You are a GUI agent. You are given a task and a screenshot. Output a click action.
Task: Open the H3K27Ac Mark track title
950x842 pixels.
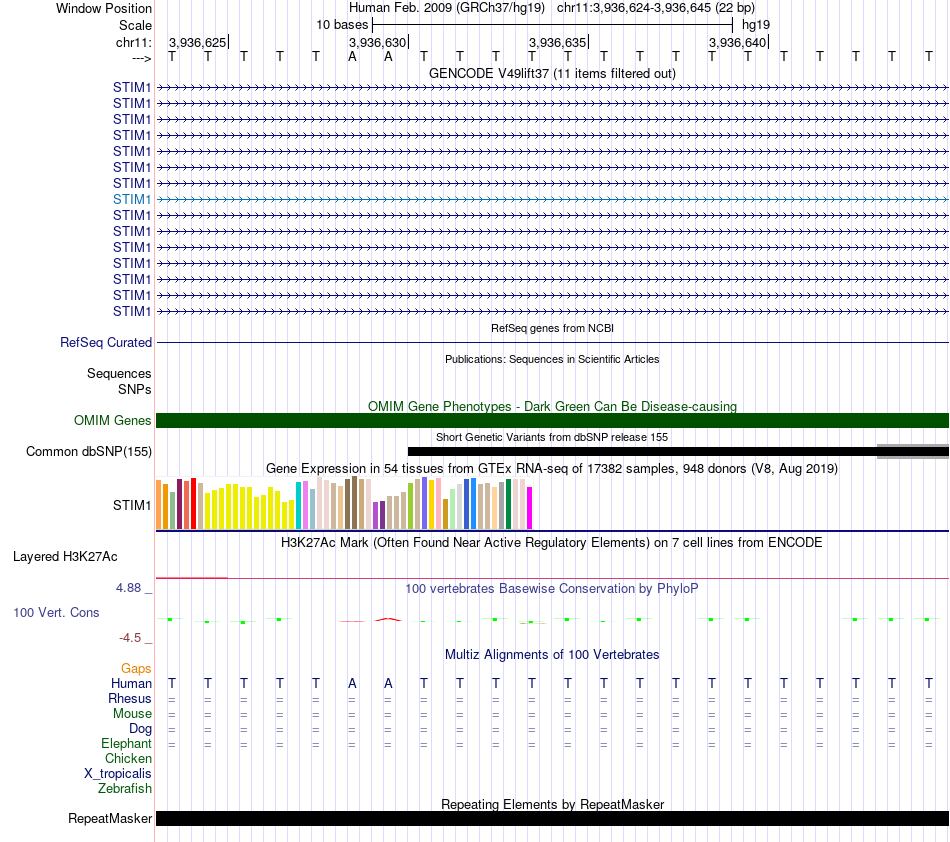coord(552,542)
